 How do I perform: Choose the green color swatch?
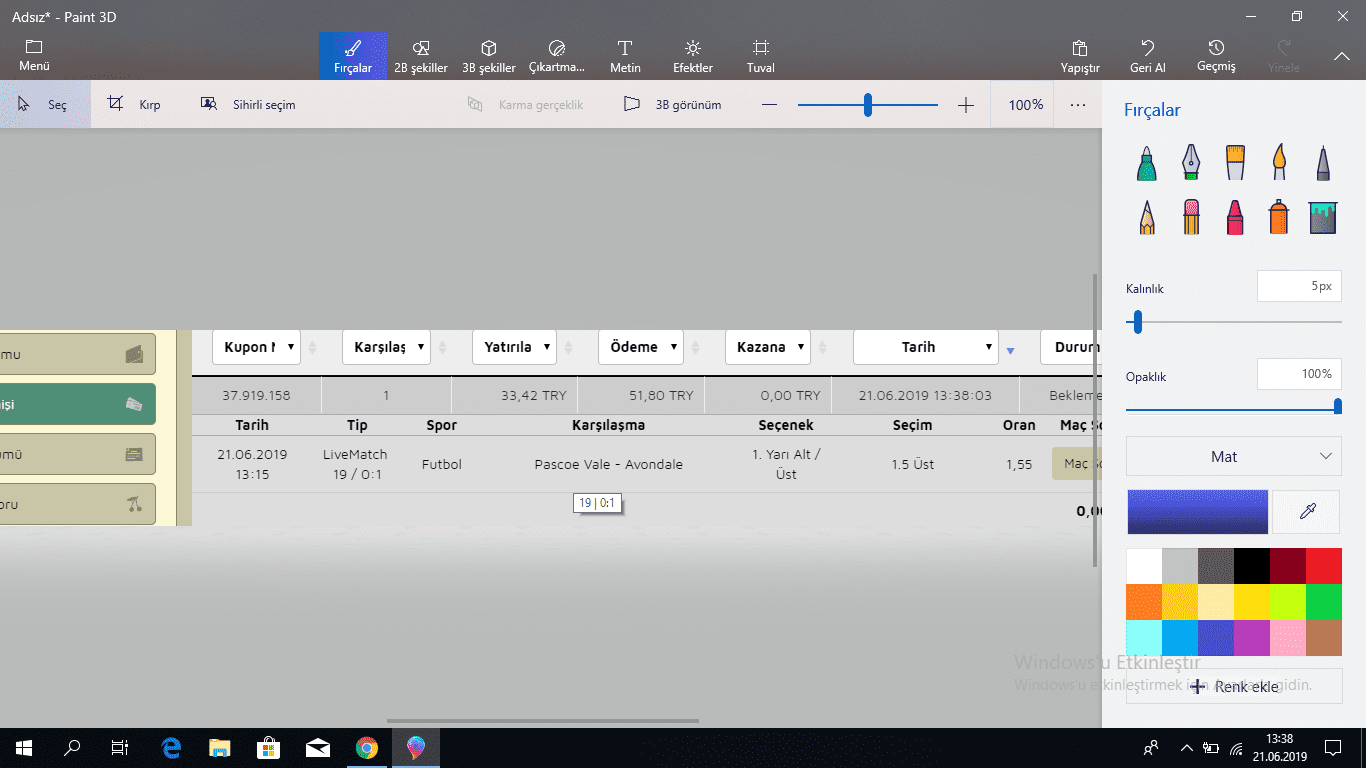pyautogui.click(x=1324, y=602)
